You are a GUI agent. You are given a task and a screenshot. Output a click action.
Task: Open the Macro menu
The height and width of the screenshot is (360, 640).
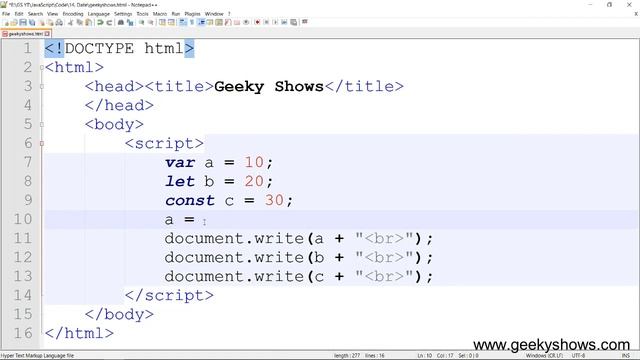[x=160, y=14]
